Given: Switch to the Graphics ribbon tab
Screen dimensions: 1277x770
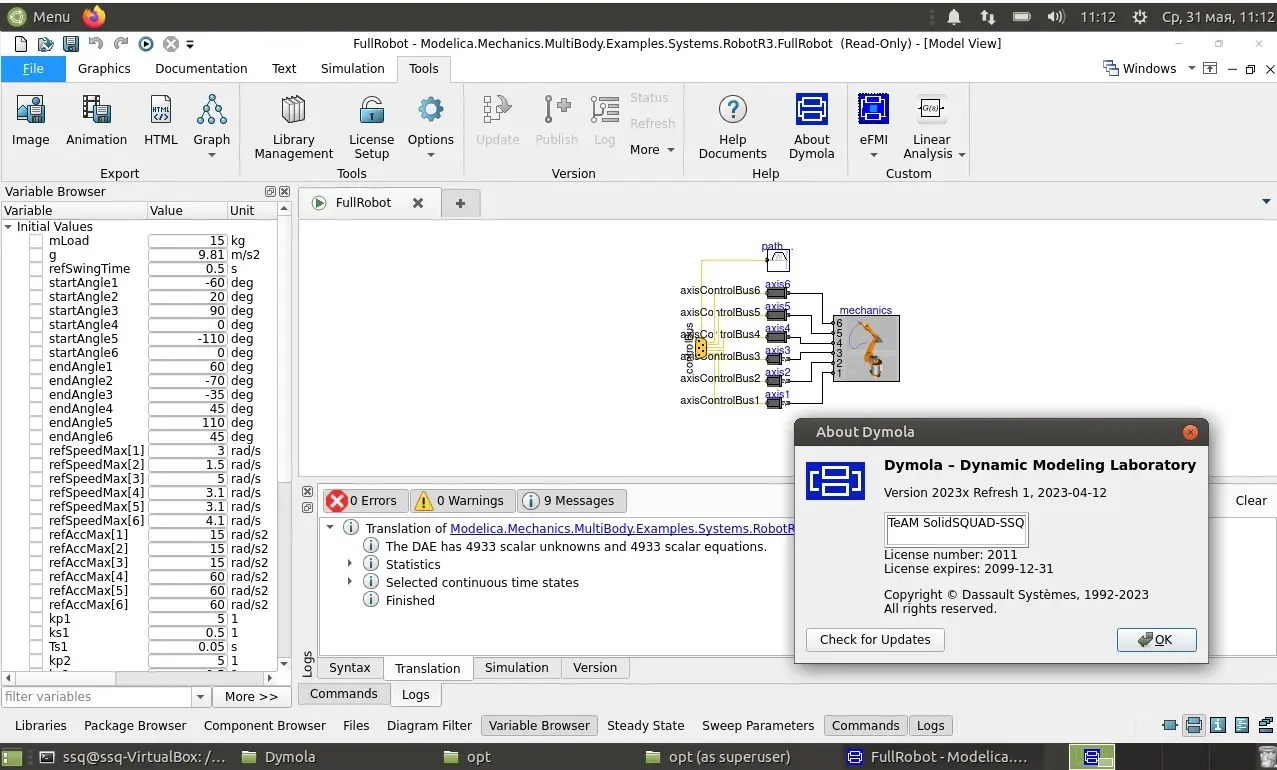Looking at the screenshot, I should (x=104, y=69).
